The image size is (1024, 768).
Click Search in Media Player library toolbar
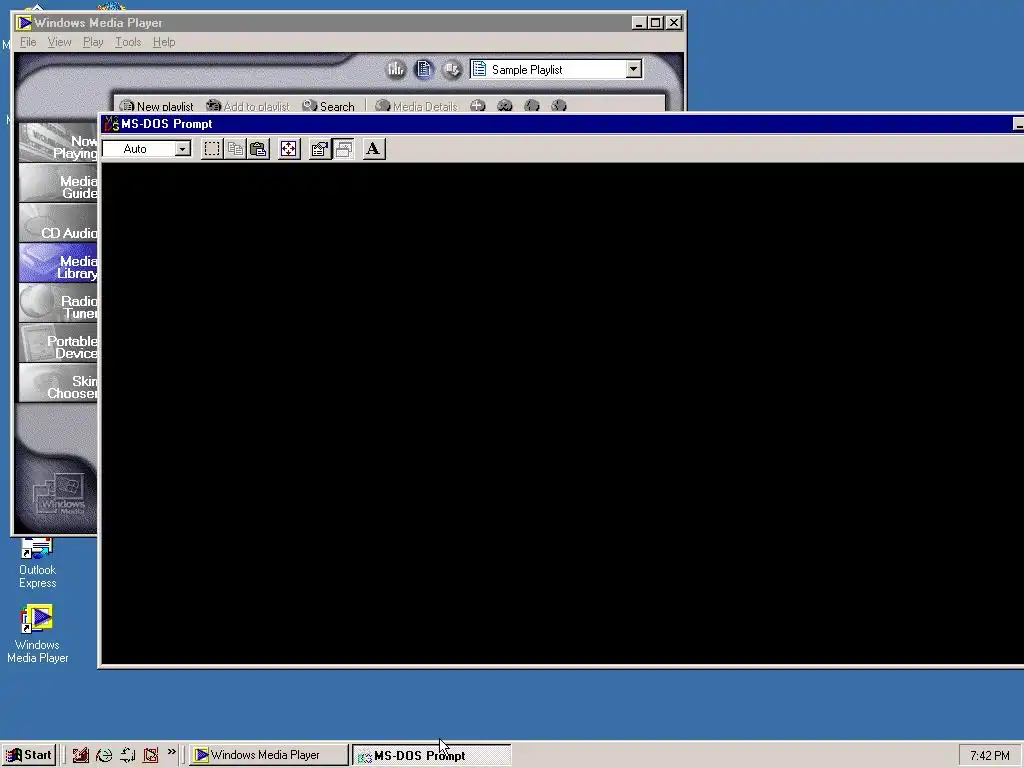[x=328, y=106]
